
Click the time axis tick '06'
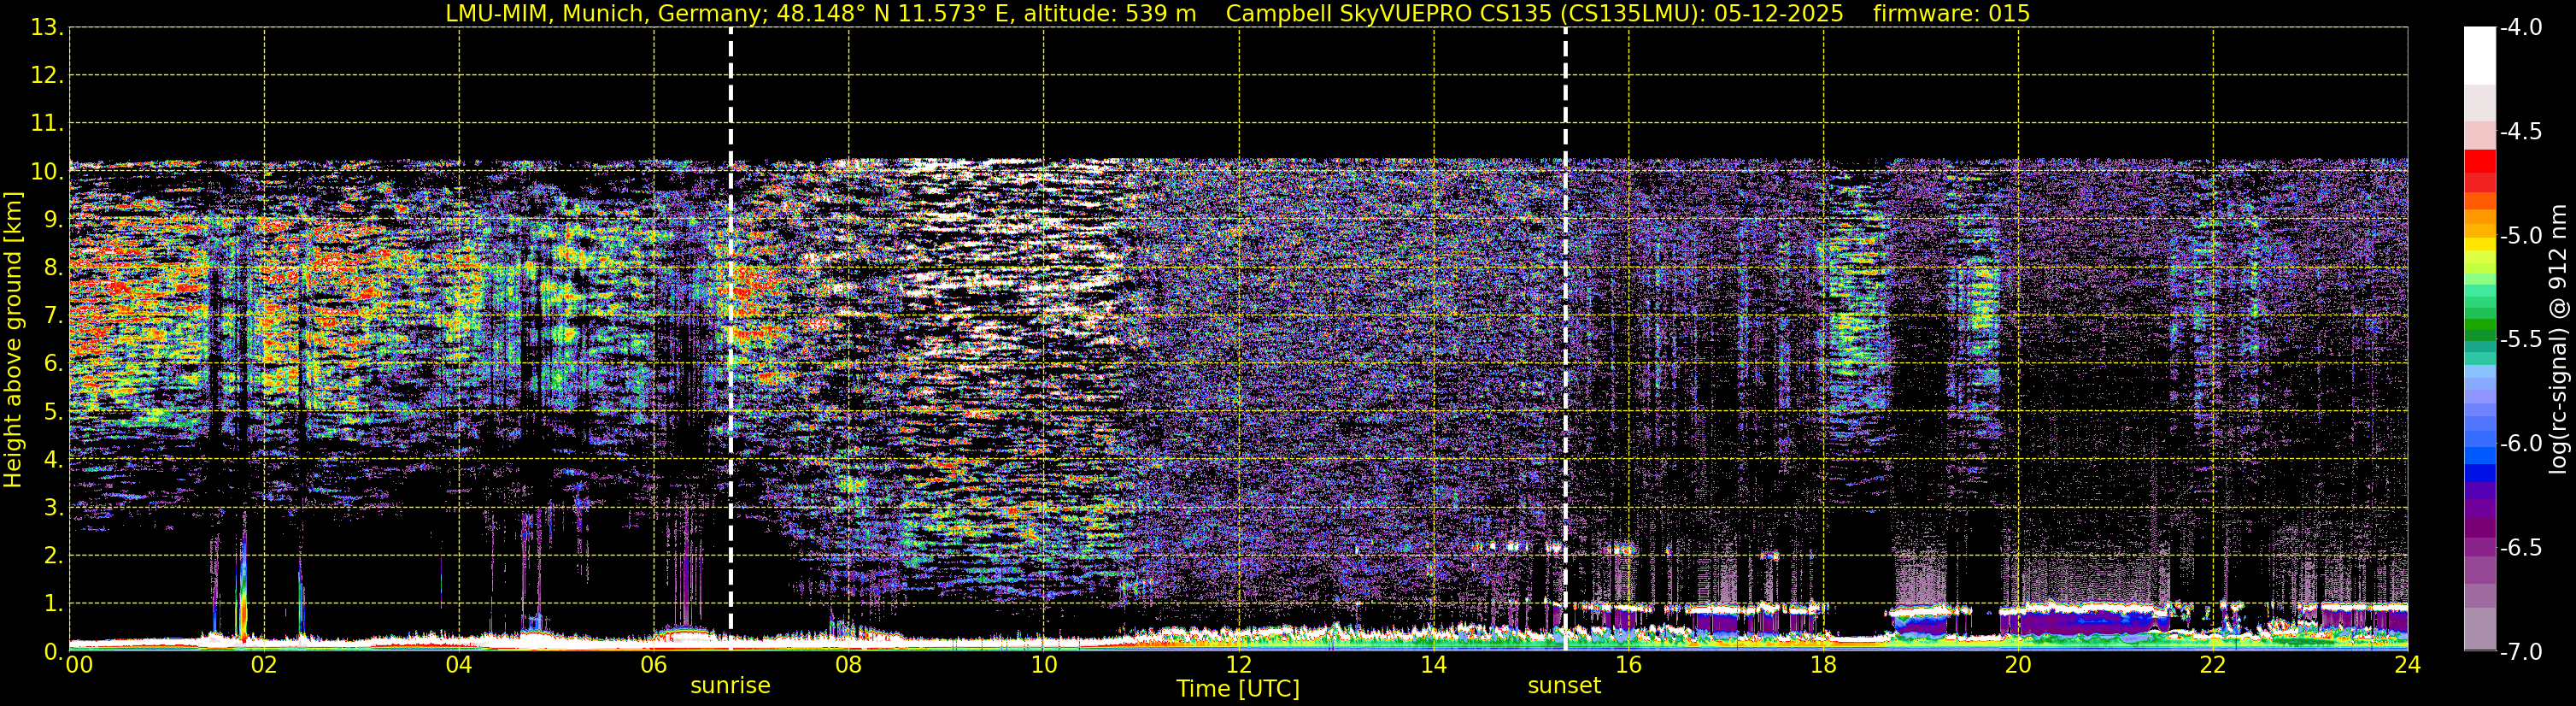coord(654,665)
